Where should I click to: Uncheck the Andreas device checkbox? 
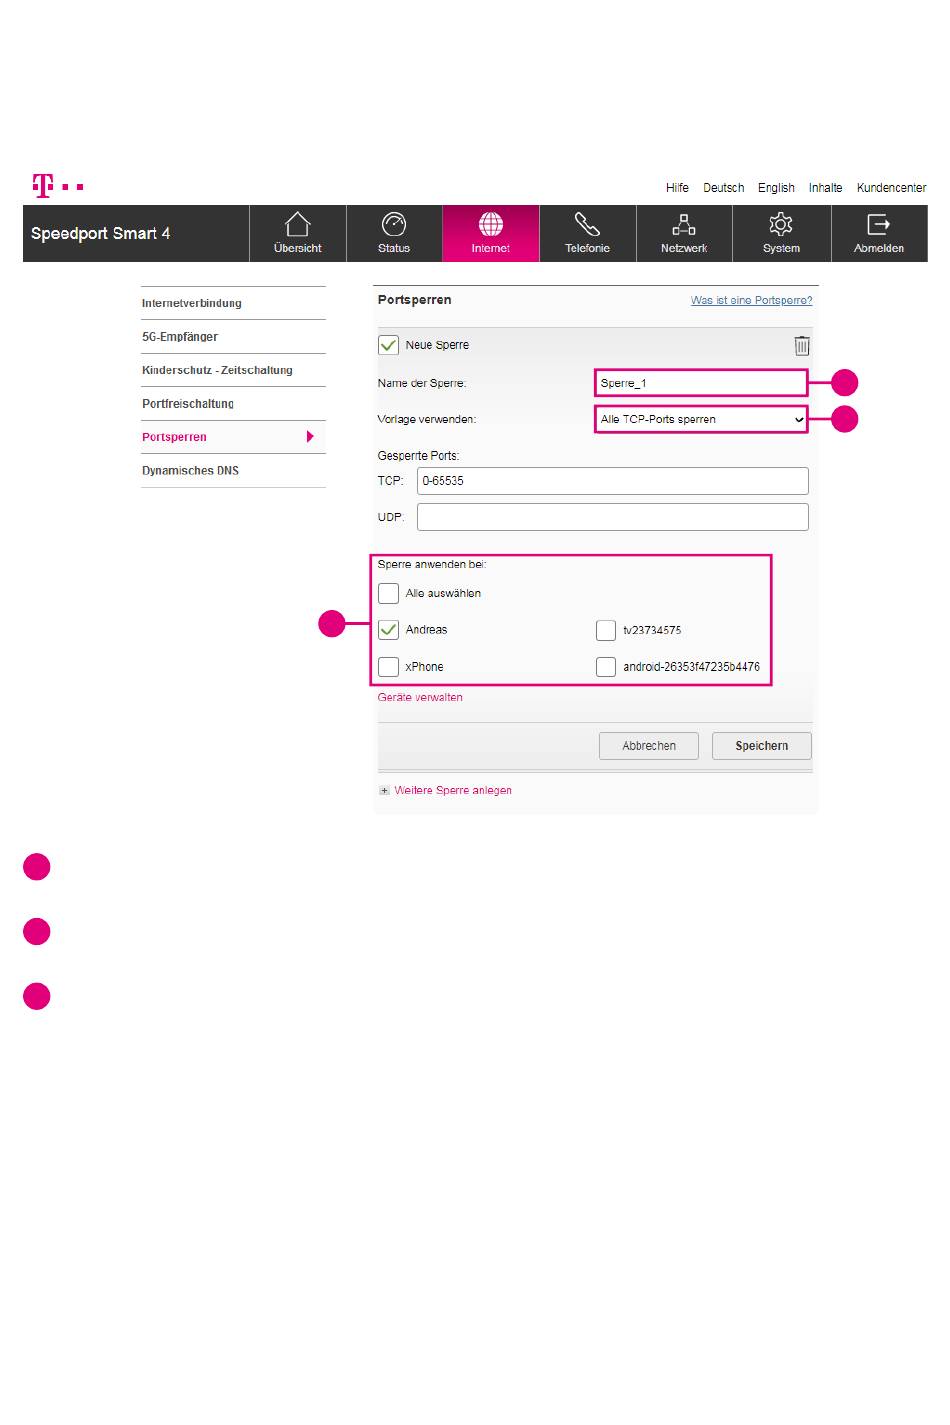(x=389, y=630)
